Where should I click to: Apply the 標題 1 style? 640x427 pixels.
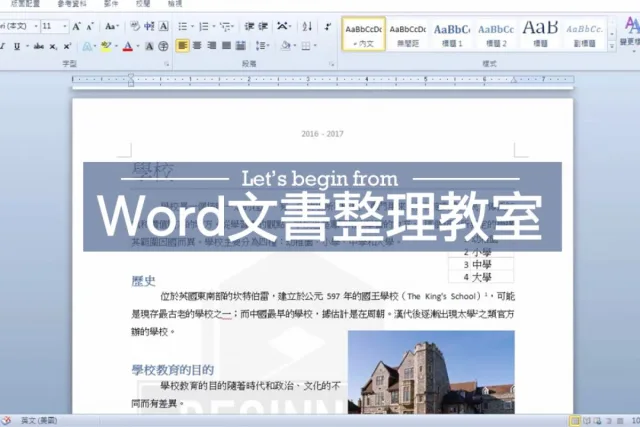point(452,35)
